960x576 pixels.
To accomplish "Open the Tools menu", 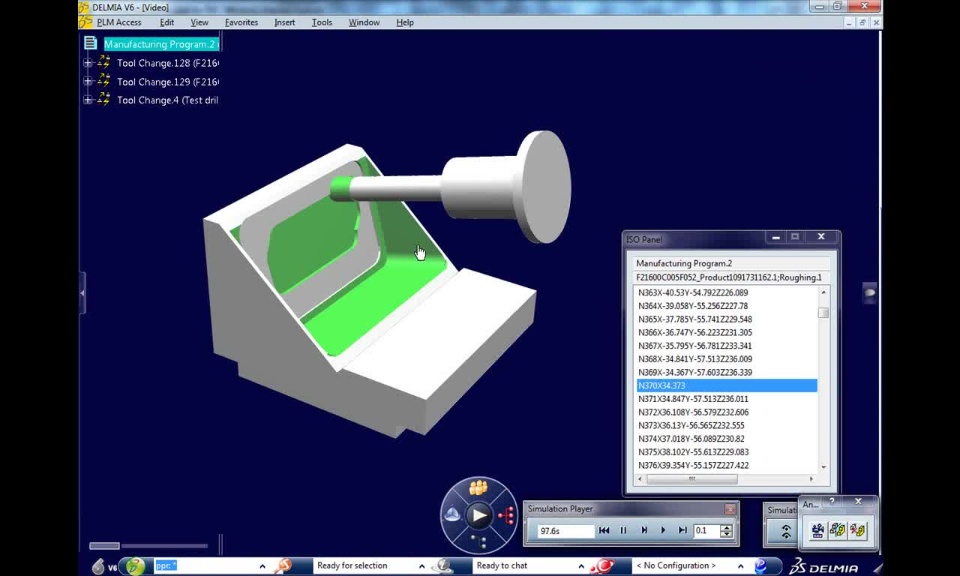I will click(322, 22).
